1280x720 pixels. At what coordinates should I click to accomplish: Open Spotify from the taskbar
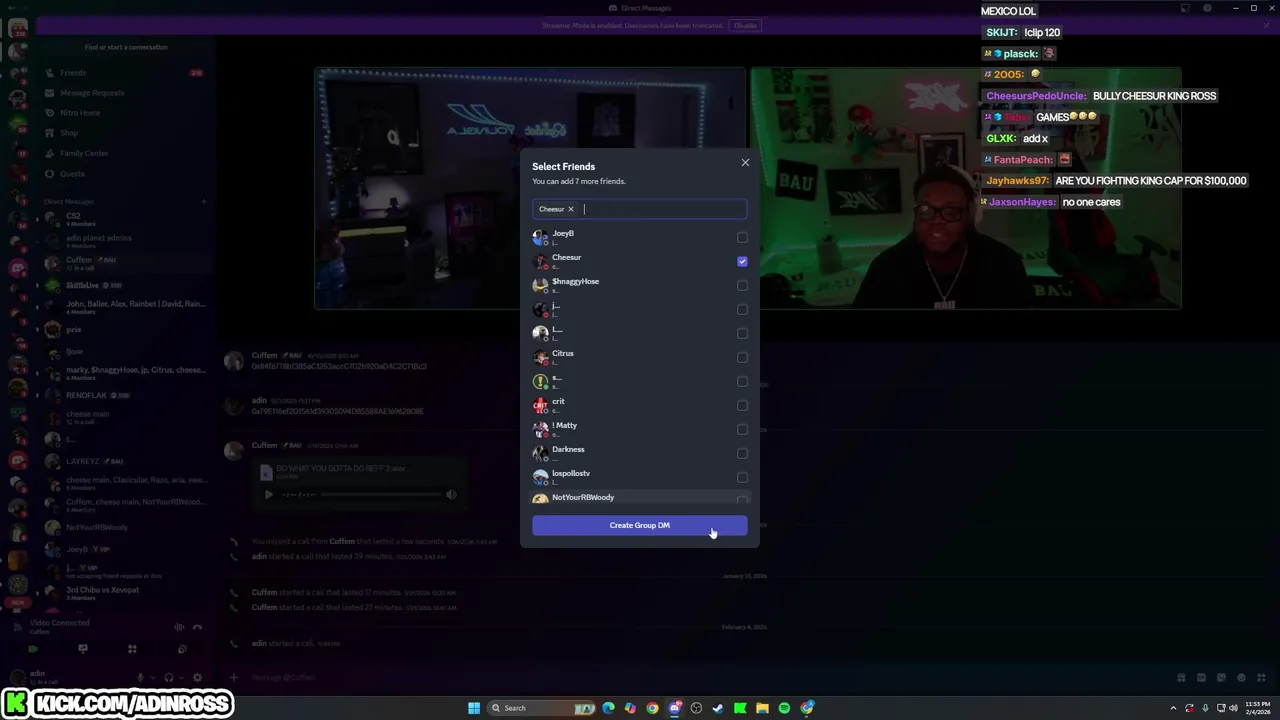[x=784, y=708]
